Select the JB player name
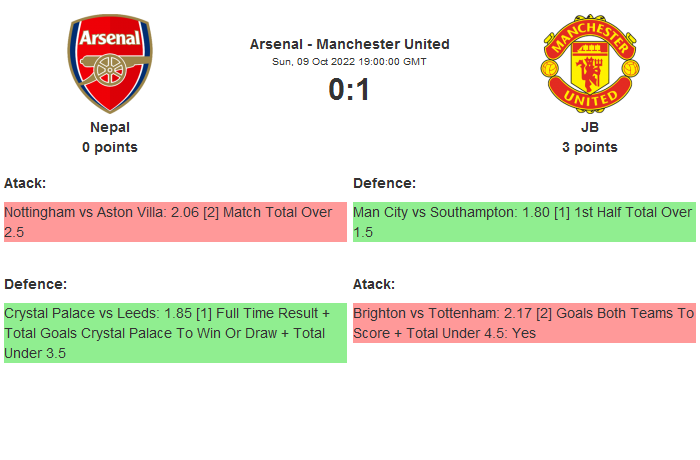Viewport: 700px width, 460px height. [x=590, y=127]
